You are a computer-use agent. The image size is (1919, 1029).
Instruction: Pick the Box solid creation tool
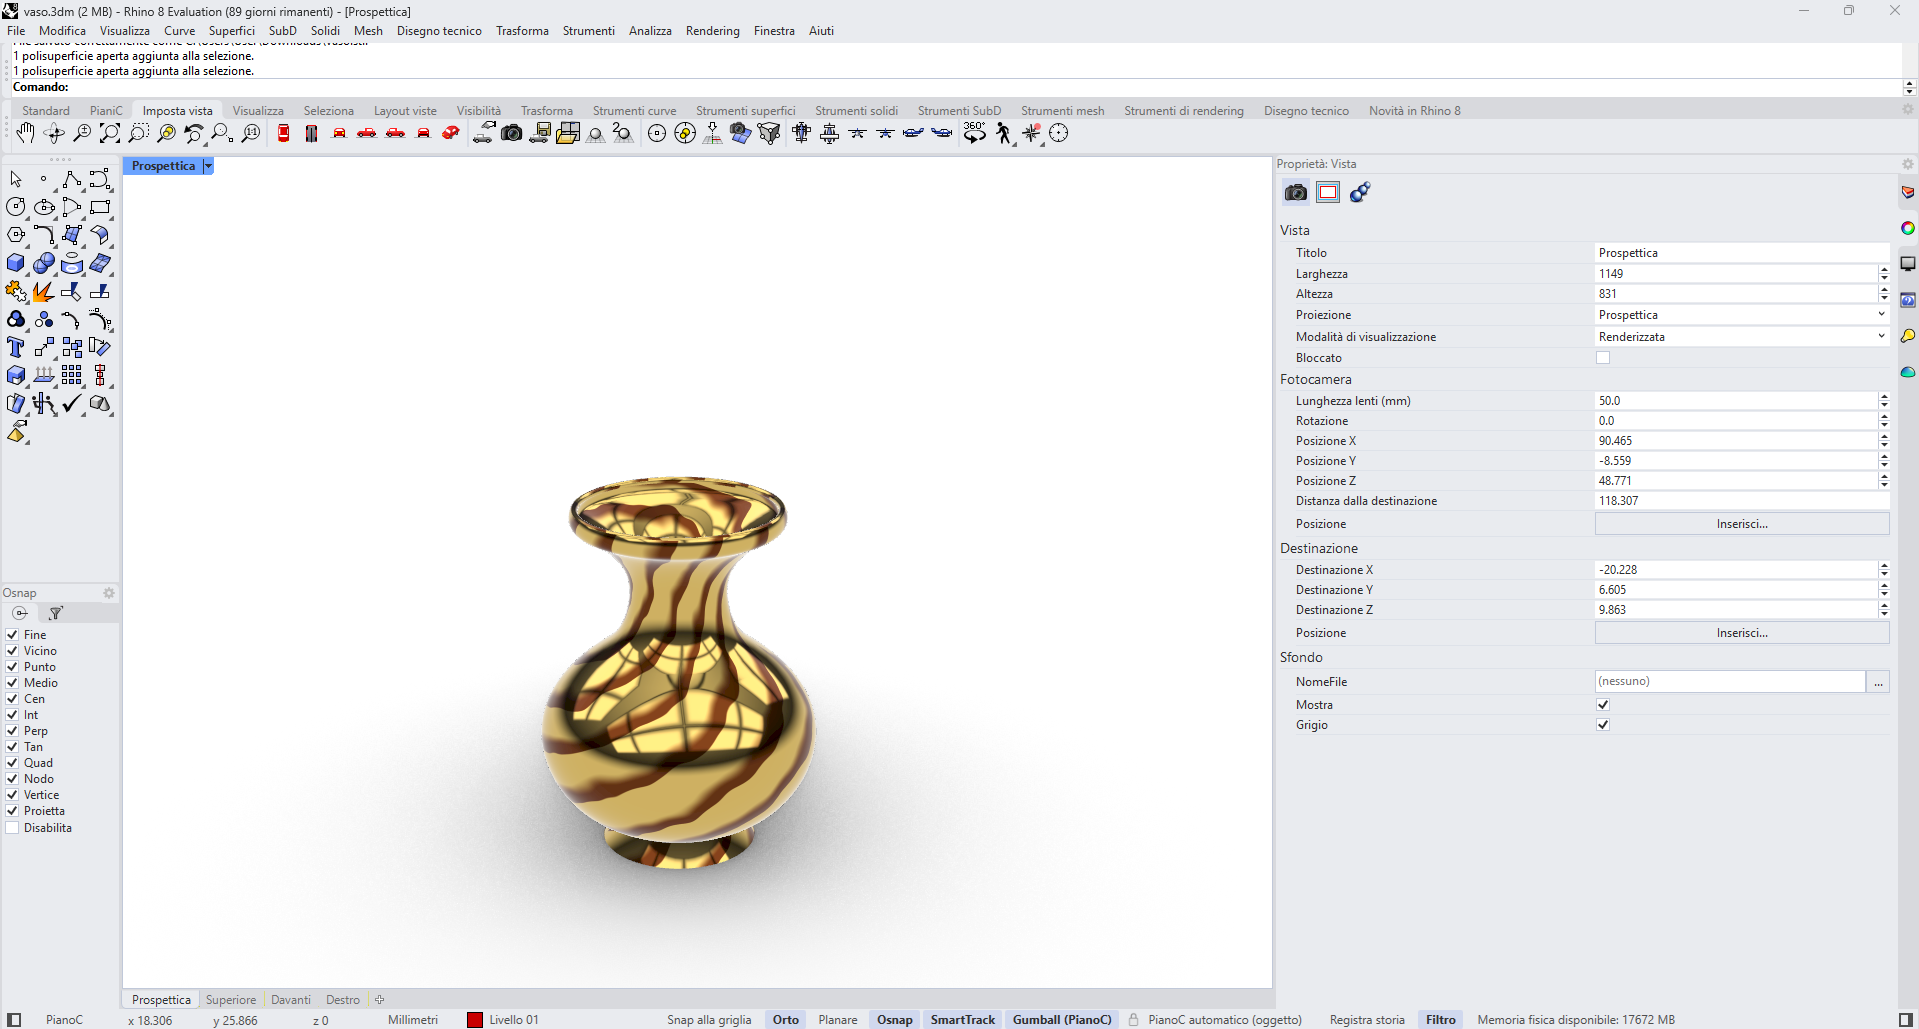[16, 263]
